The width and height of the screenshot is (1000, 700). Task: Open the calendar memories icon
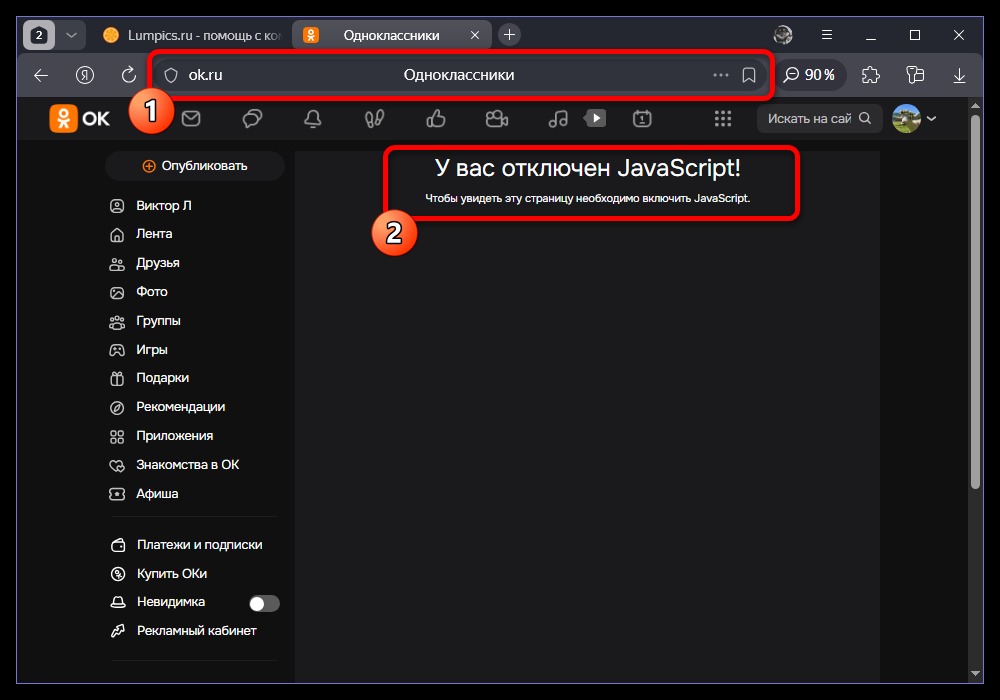[642, 119]
